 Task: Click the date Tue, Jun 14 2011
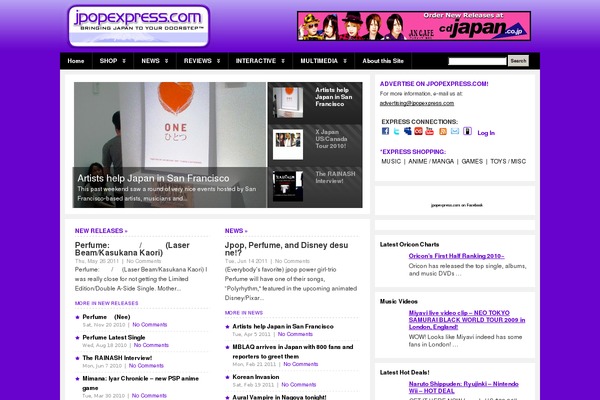pyautogui.click(x=248, y=261)
